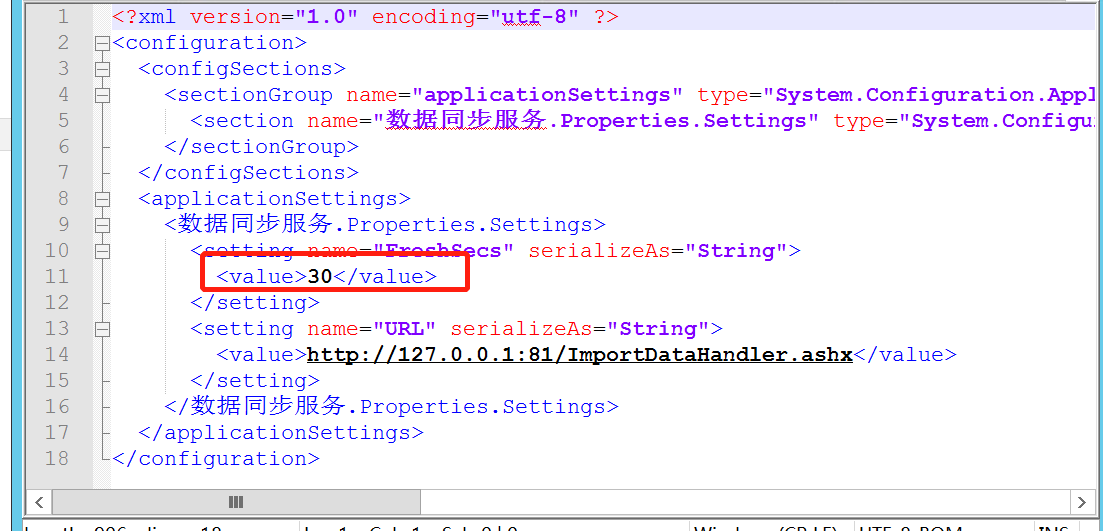Collapse the fold marker on line 9

click(x=103, y=226)
